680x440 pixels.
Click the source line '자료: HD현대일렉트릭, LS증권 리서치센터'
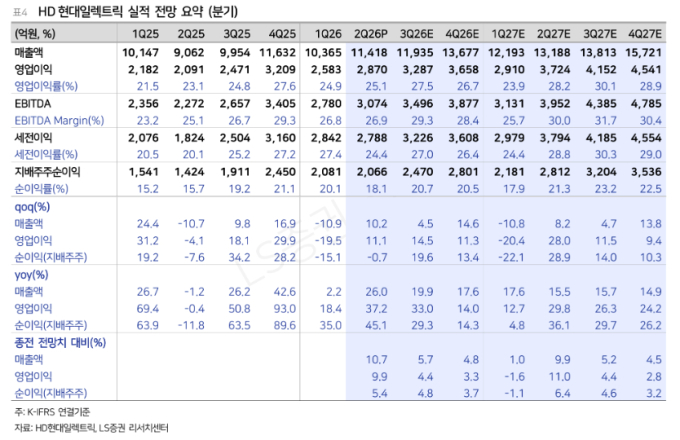point(92,428)
